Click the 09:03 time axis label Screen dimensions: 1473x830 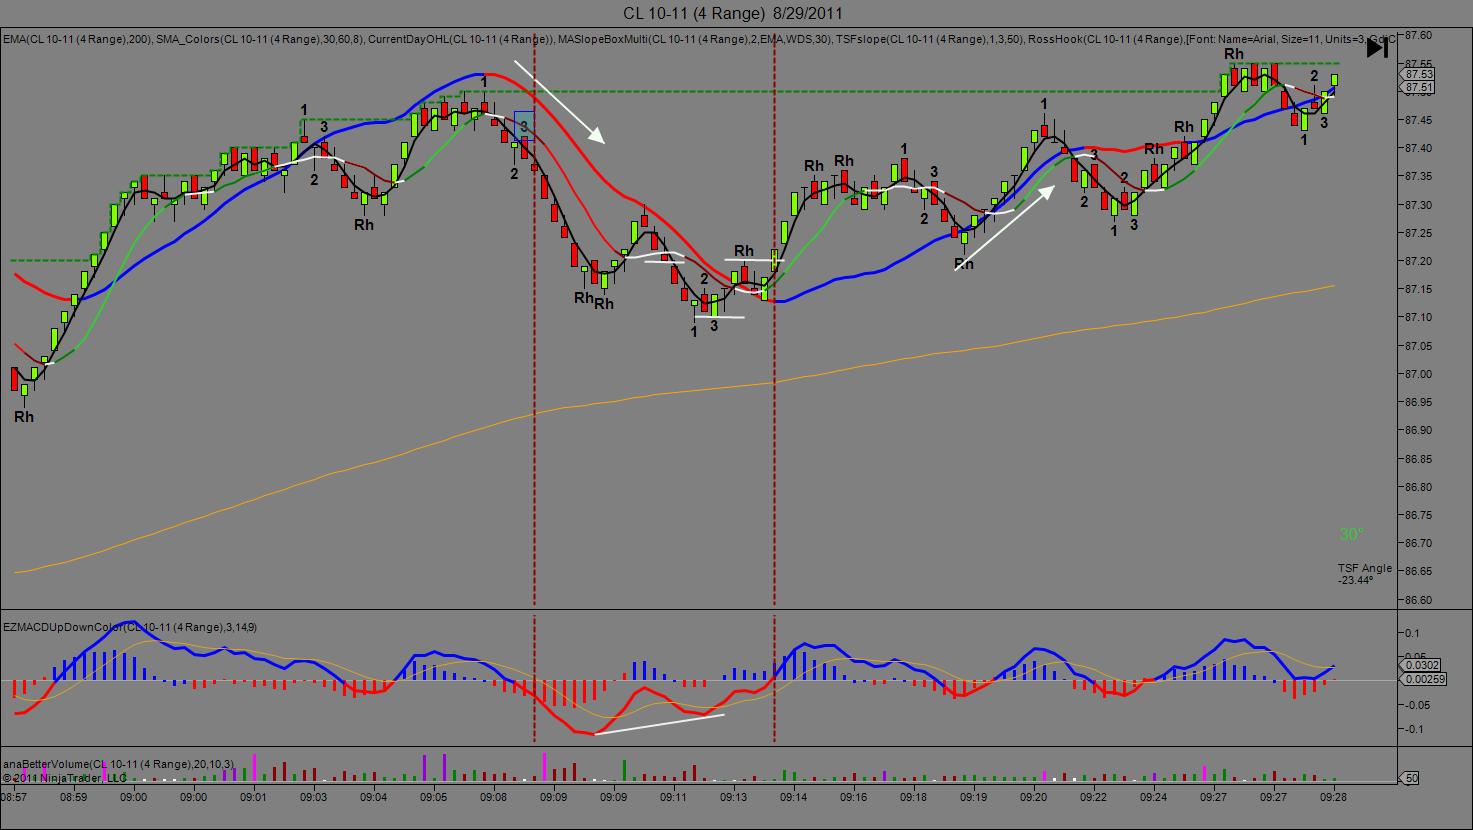313,798
